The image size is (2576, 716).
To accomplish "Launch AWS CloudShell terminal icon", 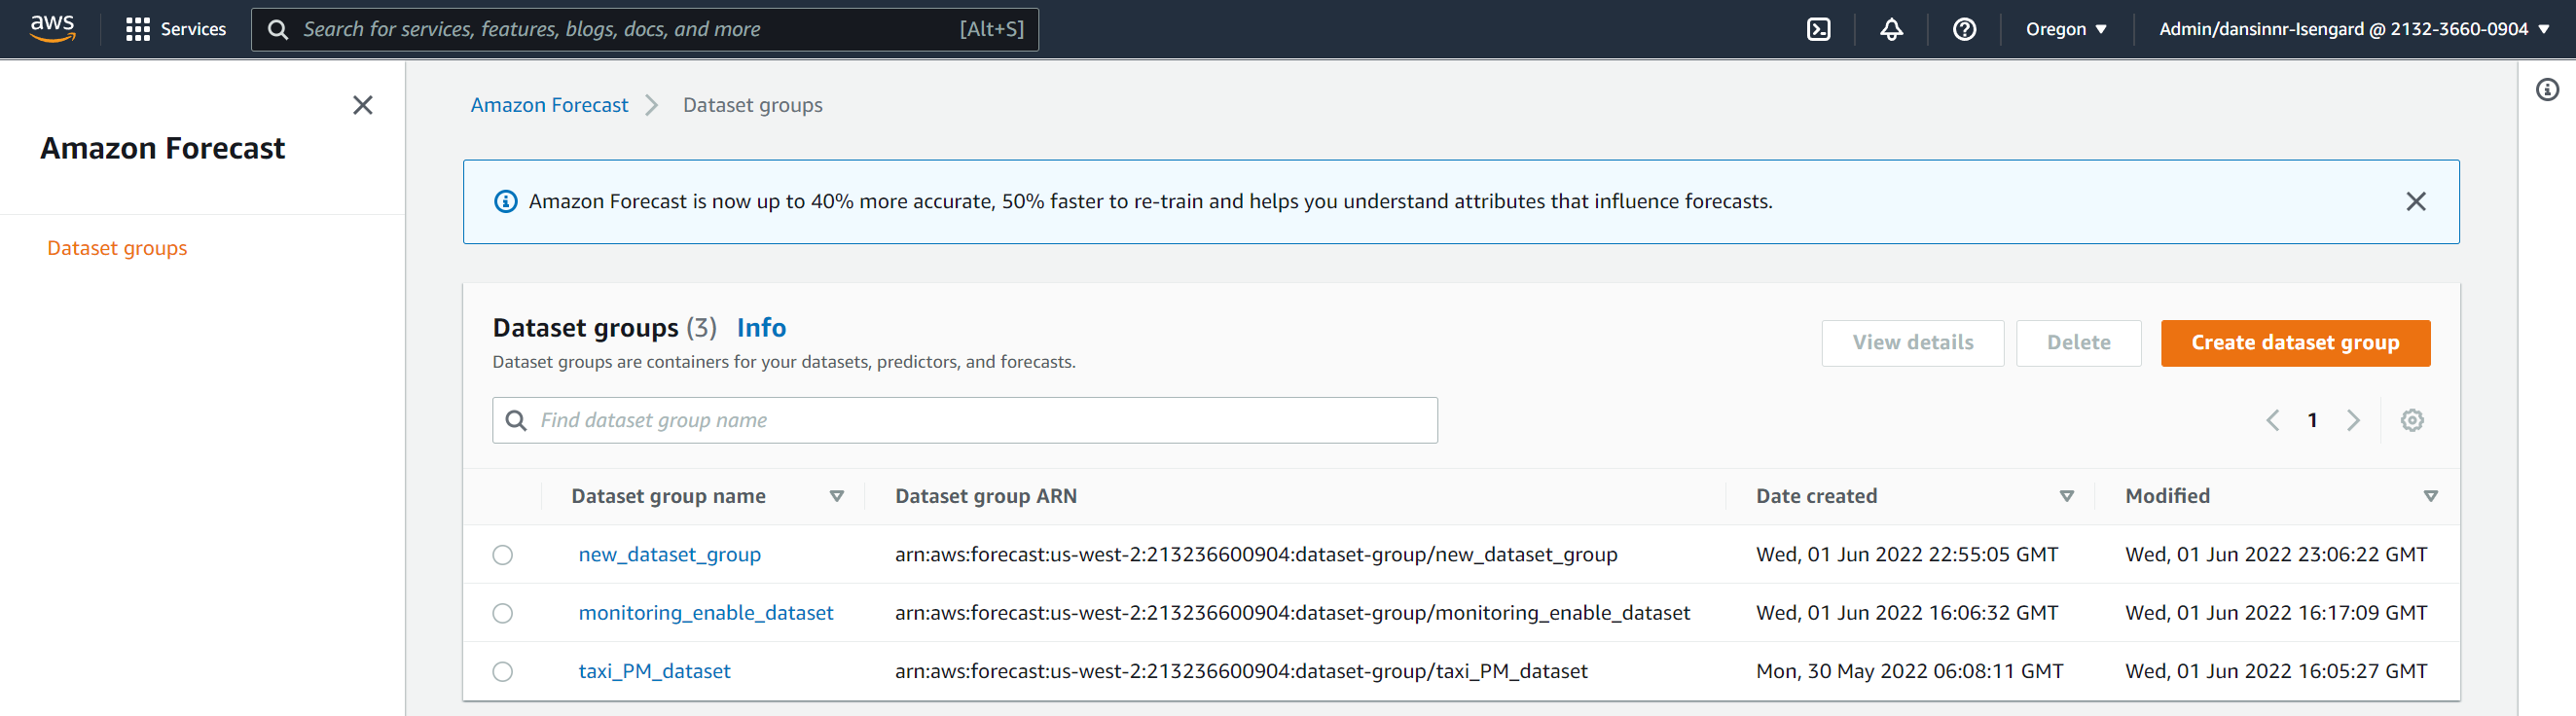I will coord(1818,29).
